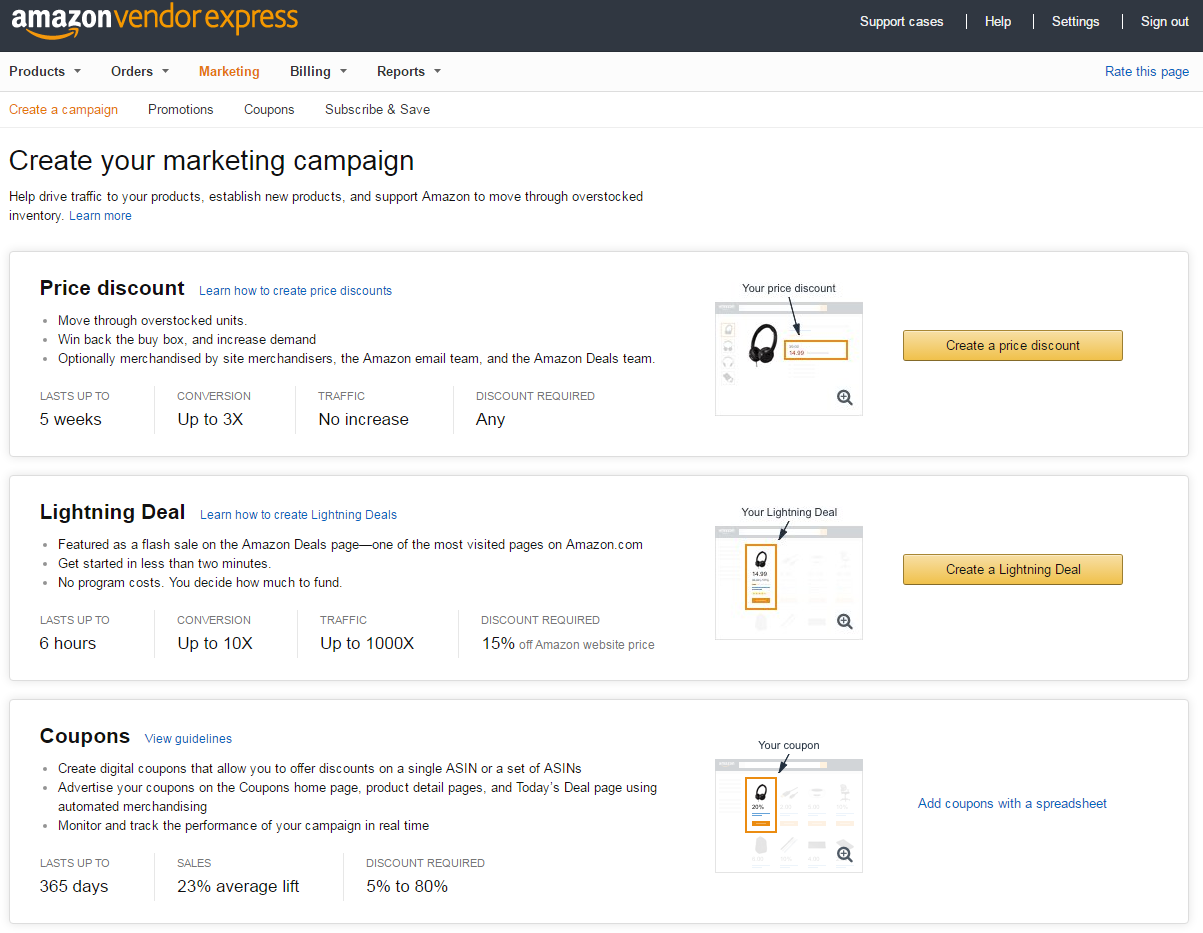Click Create a Lightning Deal button
This screenshot has width=1203, height=933.
click(x=1013, y=569)
